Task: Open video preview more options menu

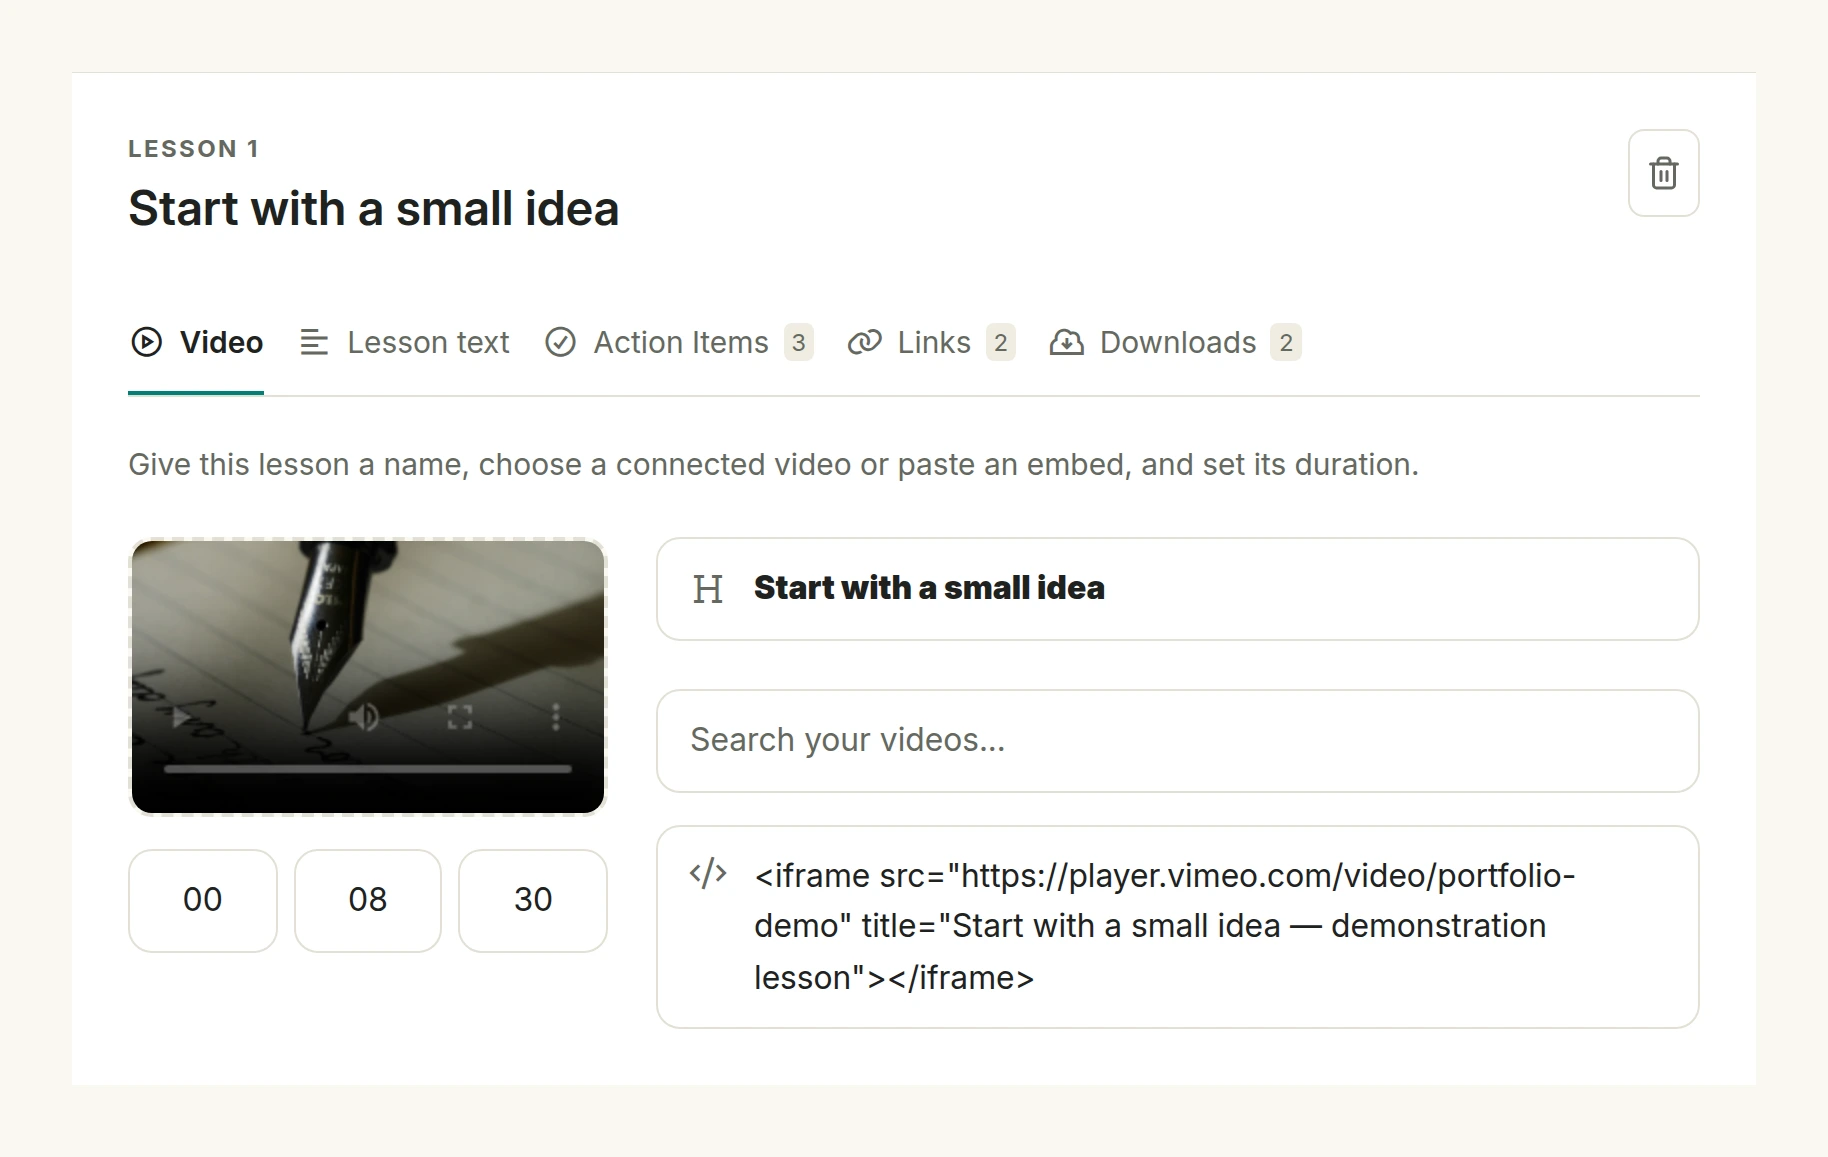Action: coord(556,717)
